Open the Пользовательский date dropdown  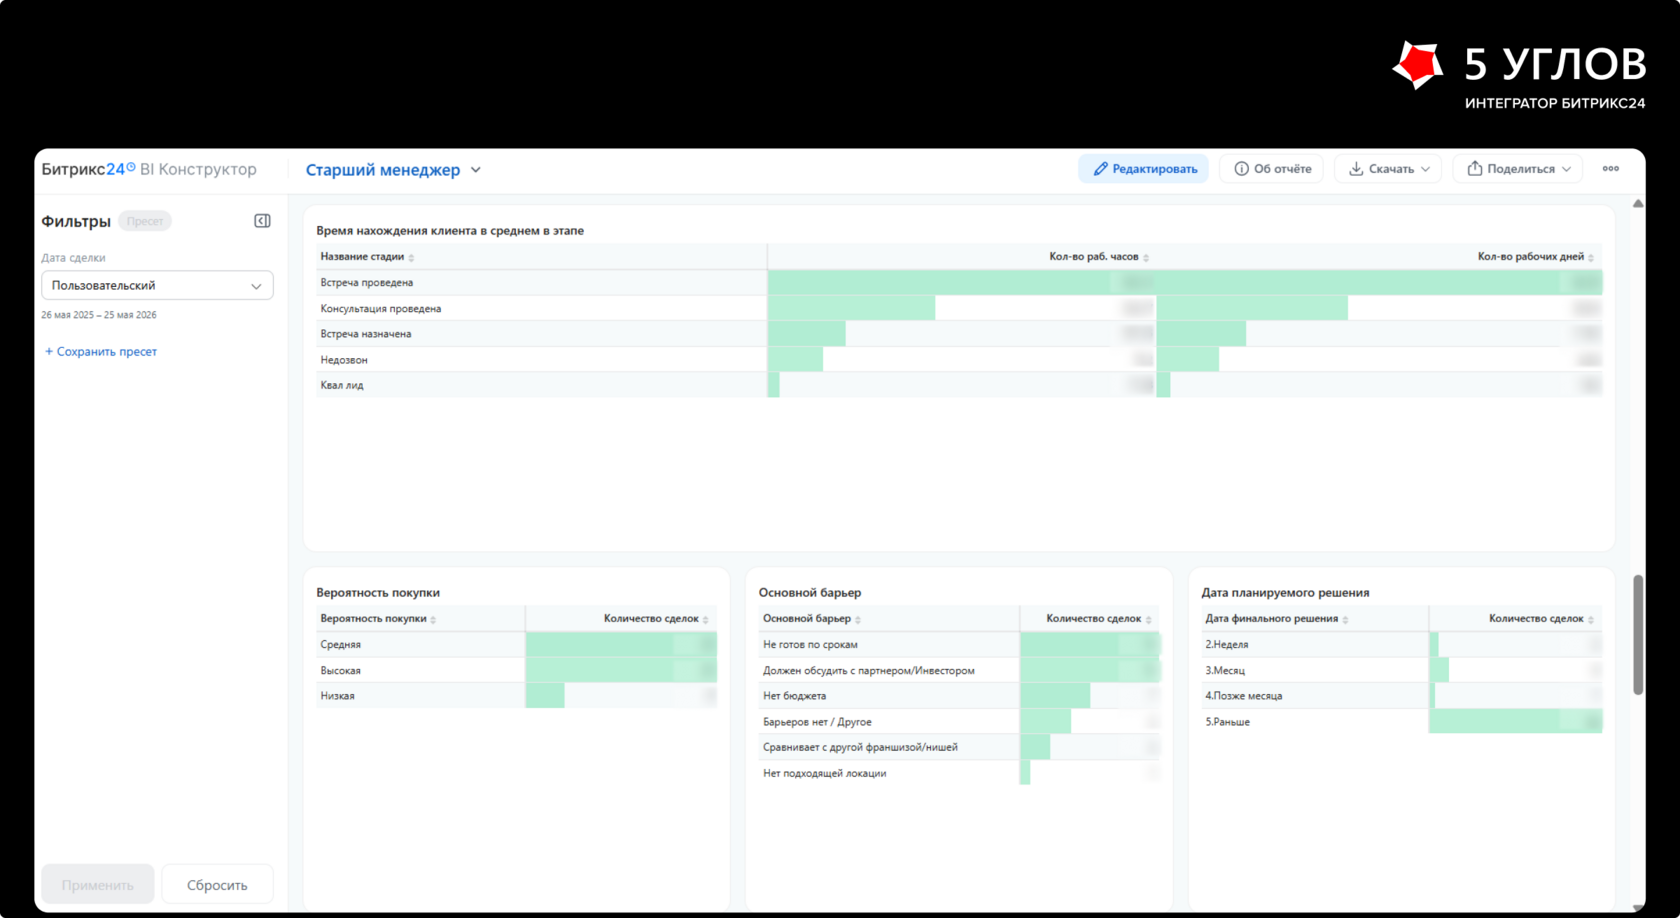pos(157,285)
